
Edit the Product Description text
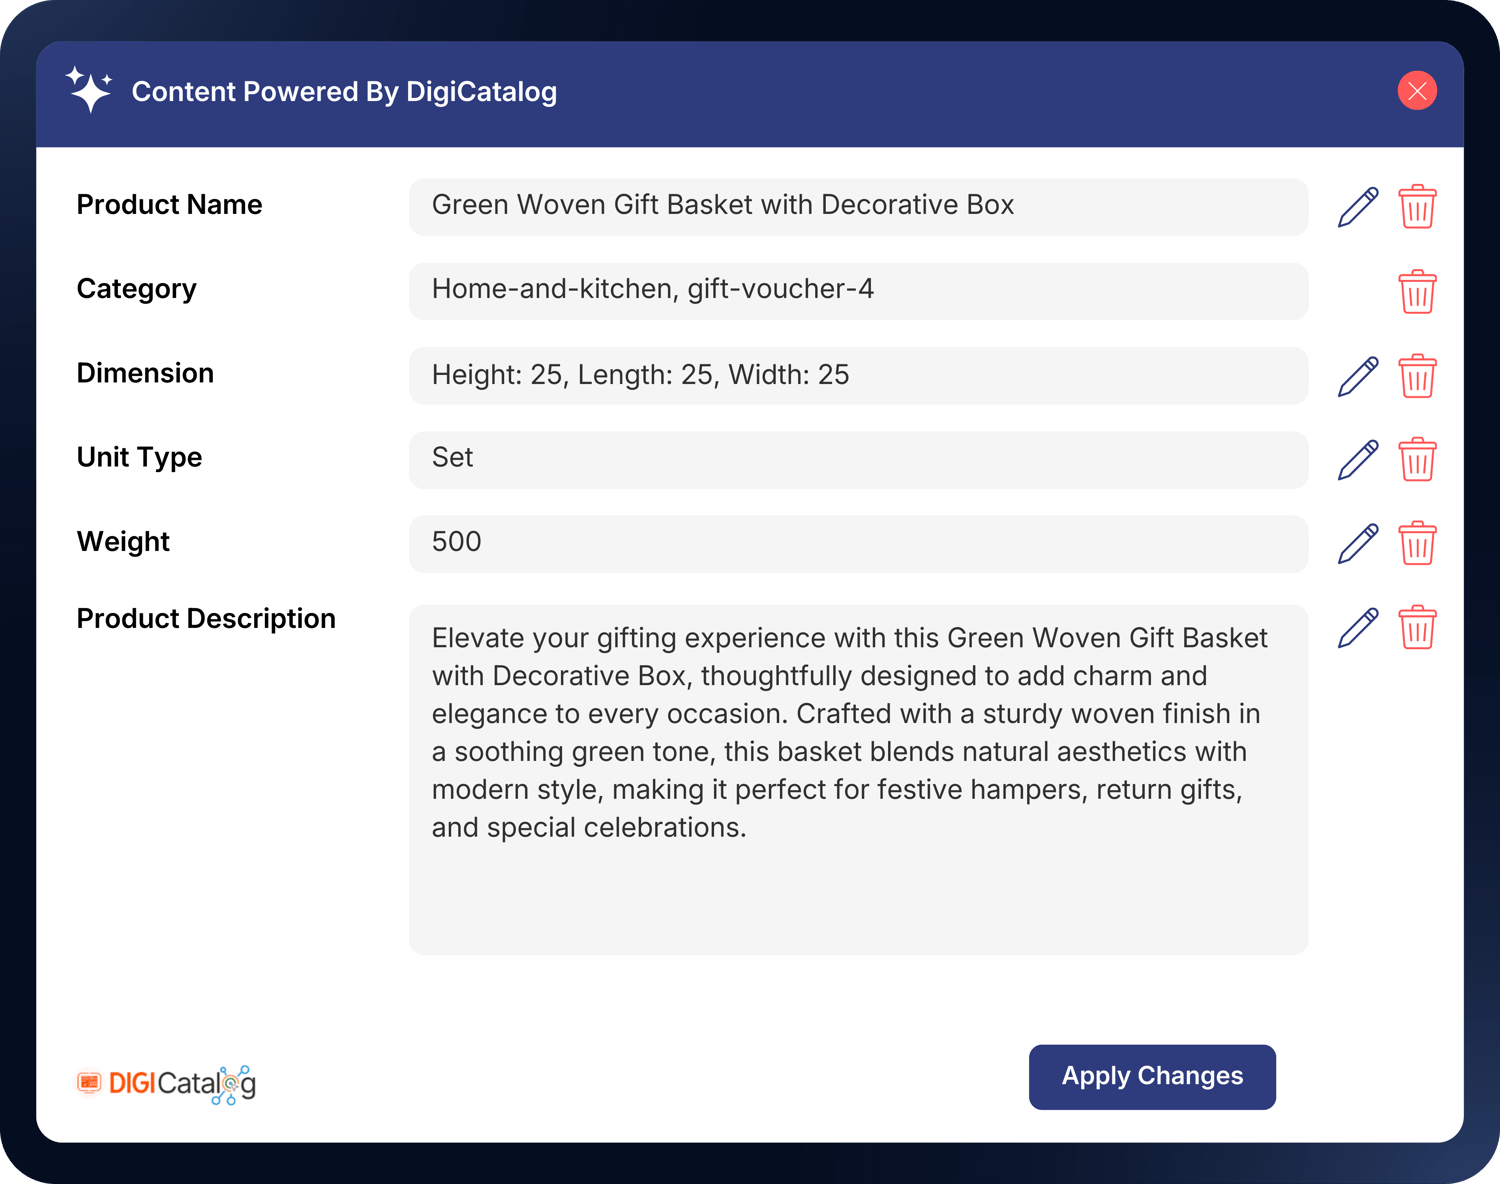pyautogui.click(x=1357, y=628)
